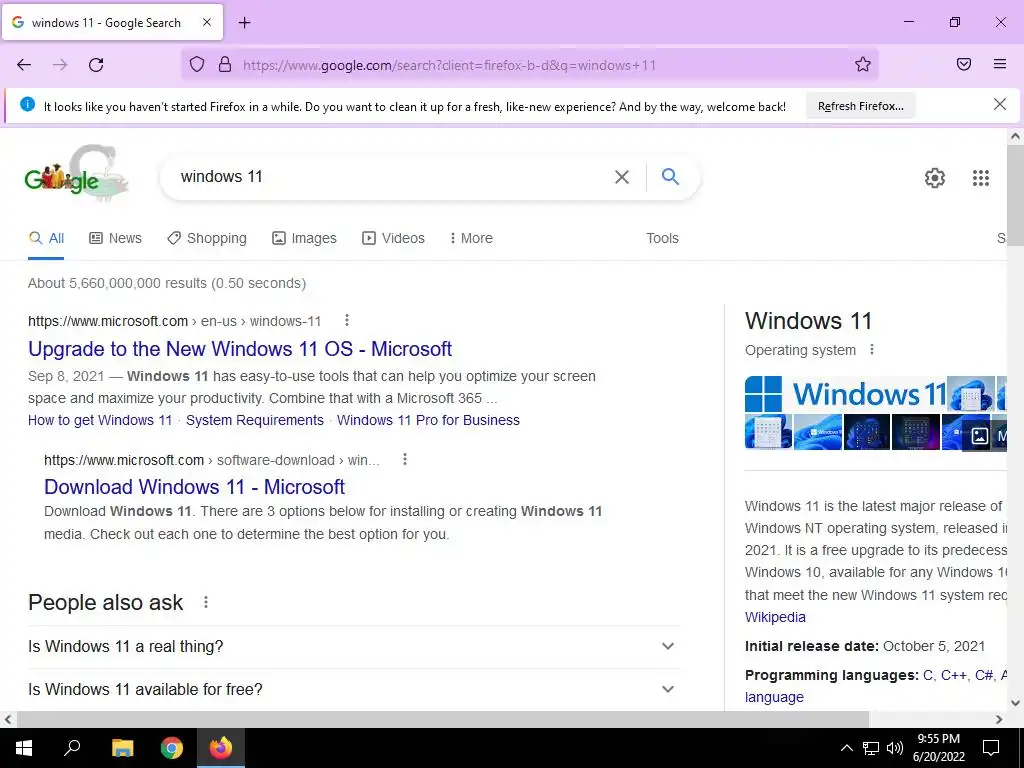Open options dots beside Operating system label
This screenshot has width=1024, height=768.
[871, 349]
